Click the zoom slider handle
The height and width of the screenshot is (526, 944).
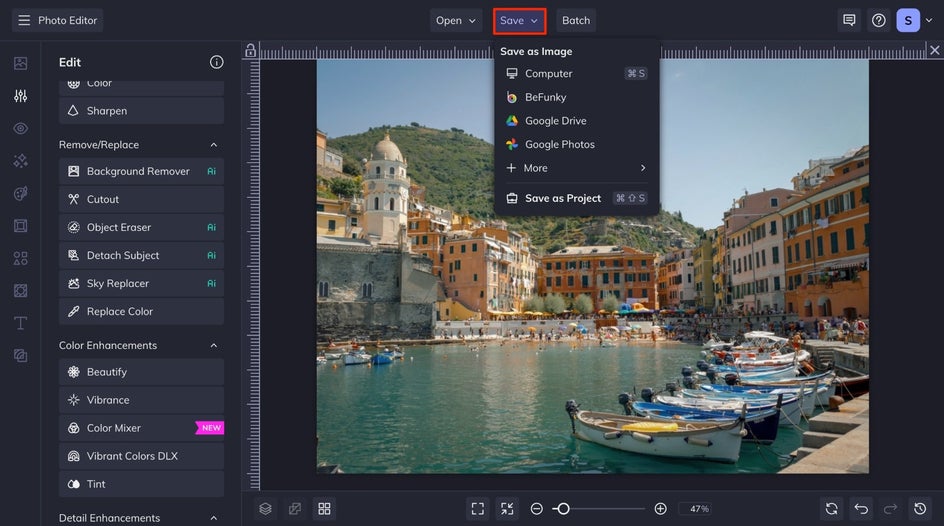563,509
